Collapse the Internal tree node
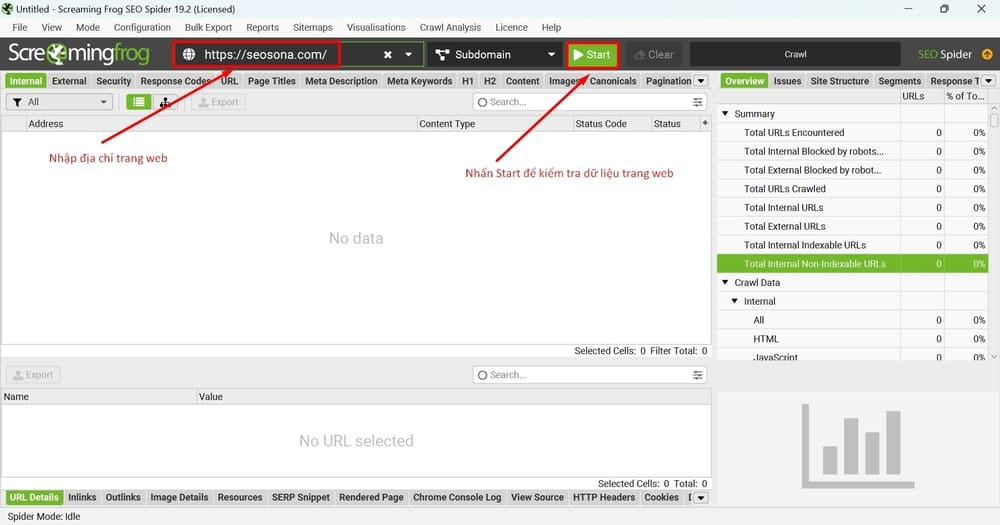Screen dimensions: 1000x525 tap(735, 301)
